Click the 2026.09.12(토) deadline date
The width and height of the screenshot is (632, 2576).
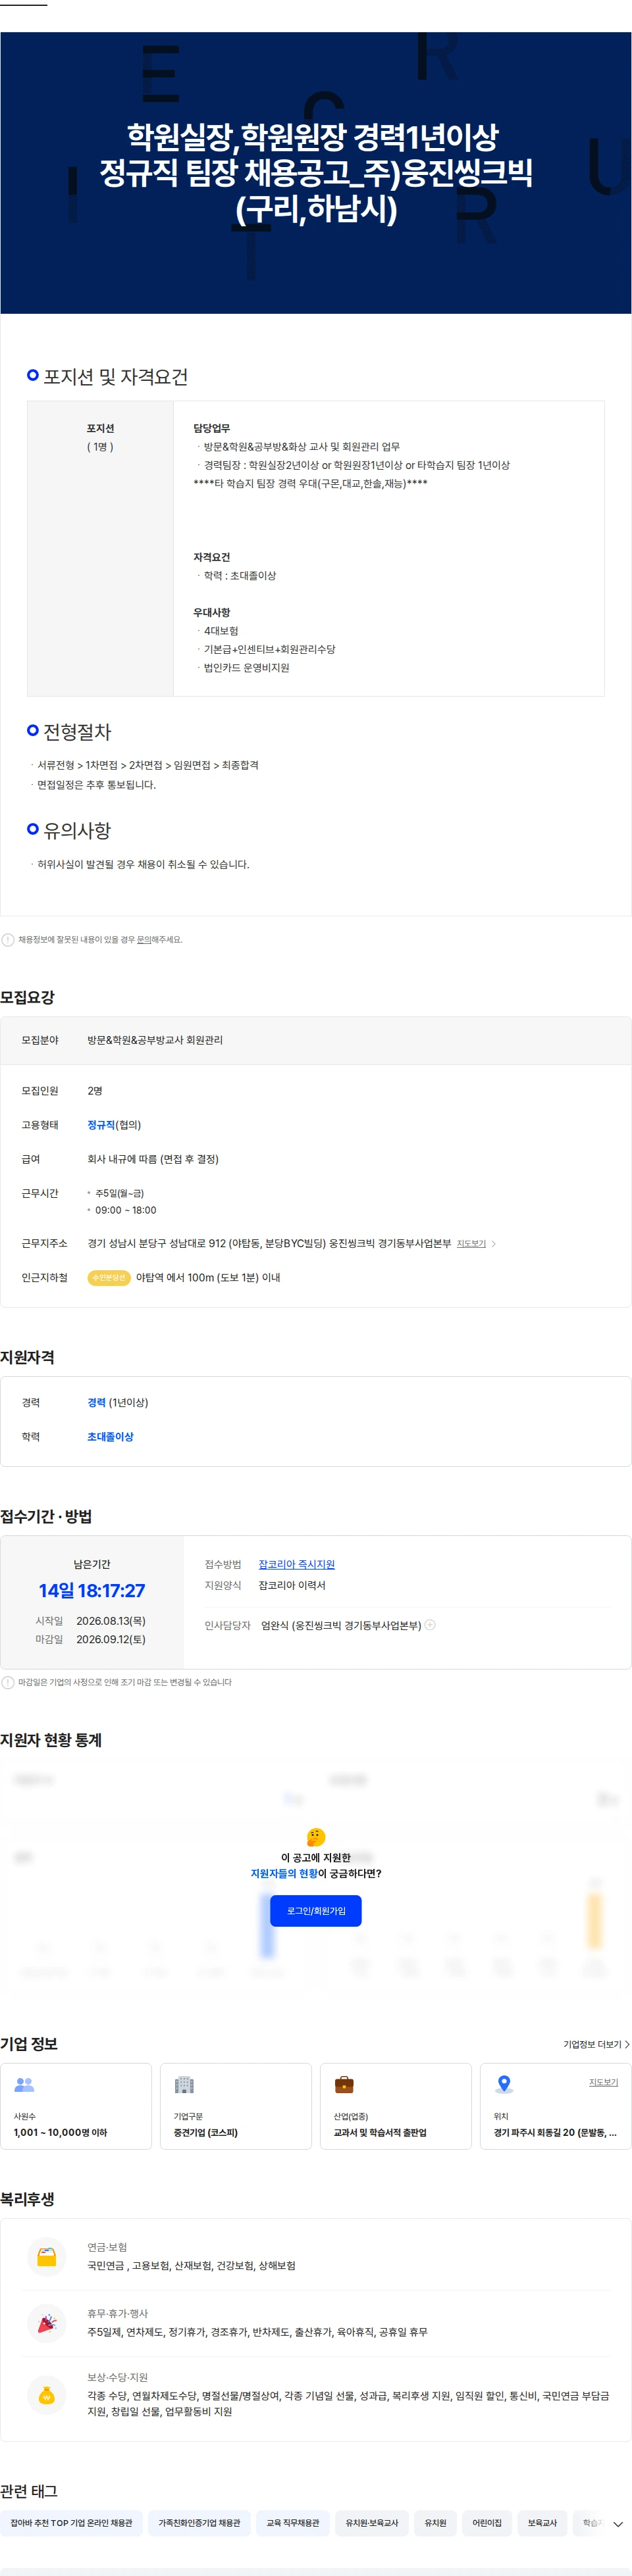click(x=111, y=1640)
